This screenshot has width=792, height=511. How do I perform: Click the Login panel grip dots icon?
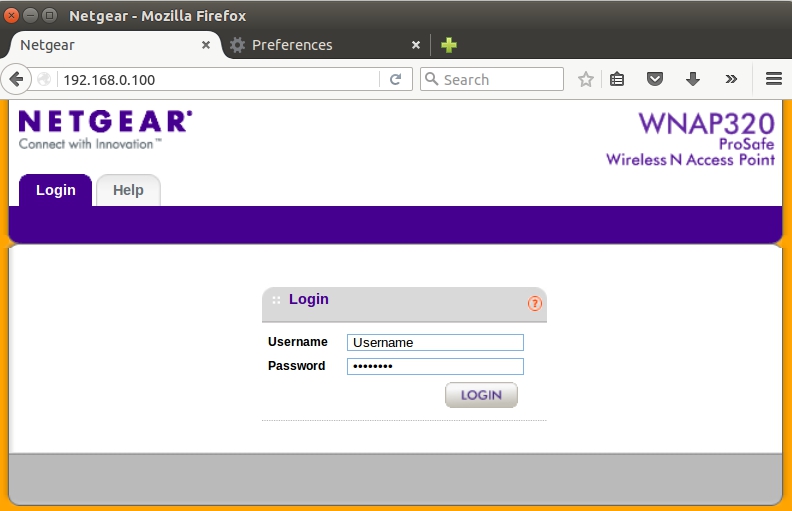[x=276, y=300]
